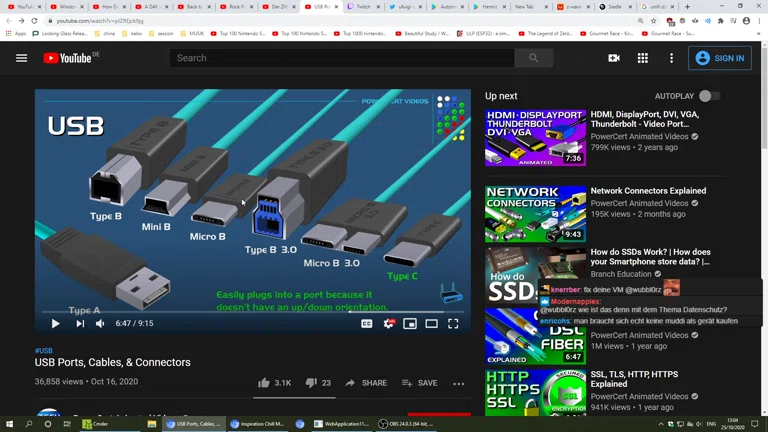This screenshot has width=768, height=432.
Task: Open the video player settings gear
Action: point(388,324)
